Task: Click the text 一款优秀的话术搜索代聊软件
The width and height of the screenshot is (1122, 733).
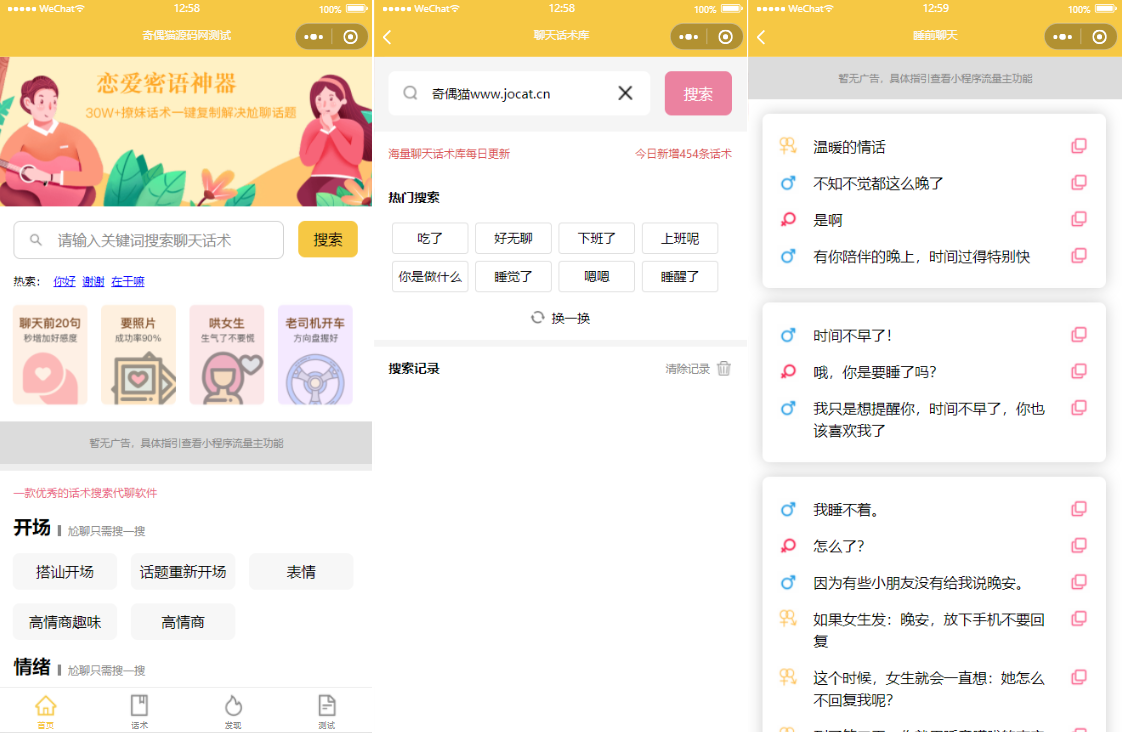Action: [x=85, y=493]
